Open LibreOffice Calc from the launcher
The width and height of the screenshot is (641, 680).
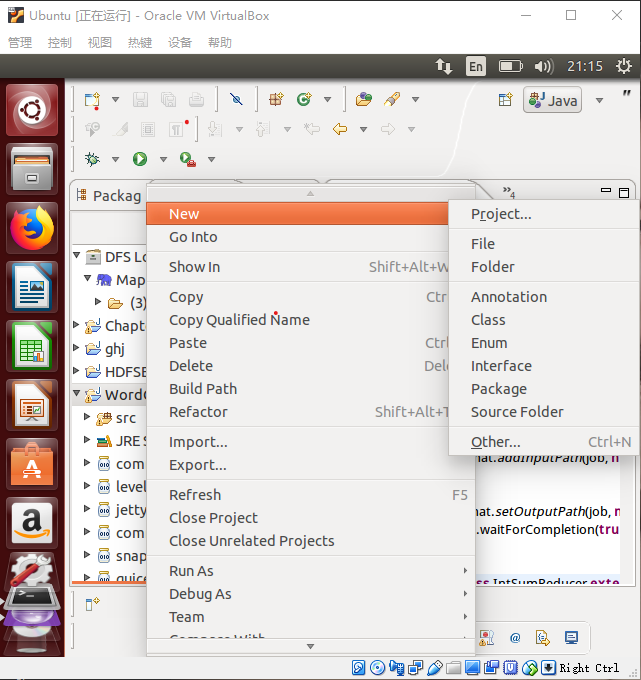(32, 346)
